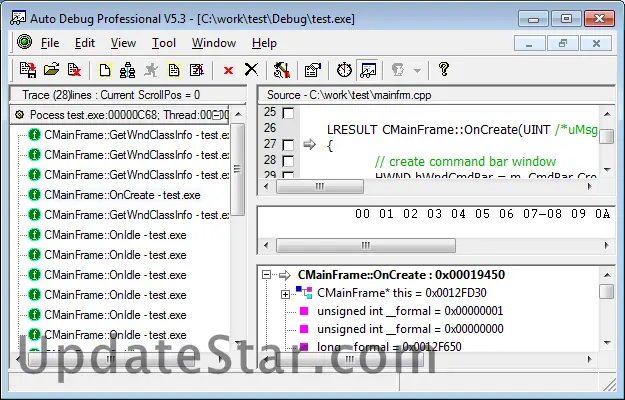Click the edit document pencil toolbar icon

tap(197, 70)
